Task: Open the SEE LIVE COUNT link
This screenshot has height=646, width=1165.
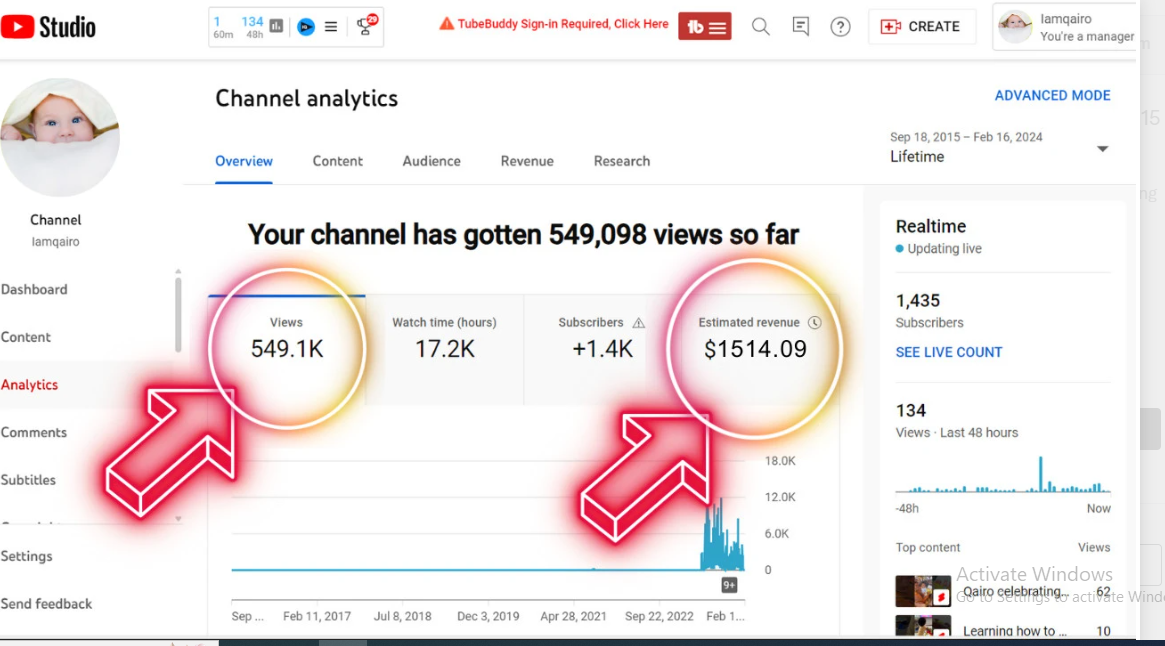Action: [x=948, y=352]
